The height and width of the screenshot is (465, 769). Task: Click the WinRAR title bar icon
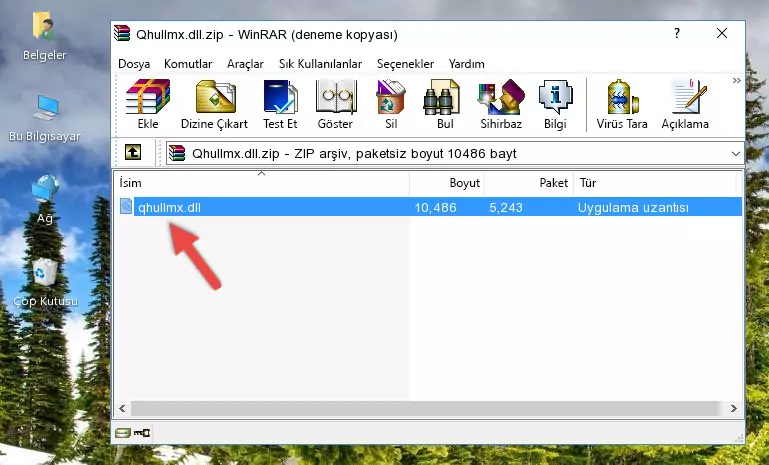pos(122,33)
